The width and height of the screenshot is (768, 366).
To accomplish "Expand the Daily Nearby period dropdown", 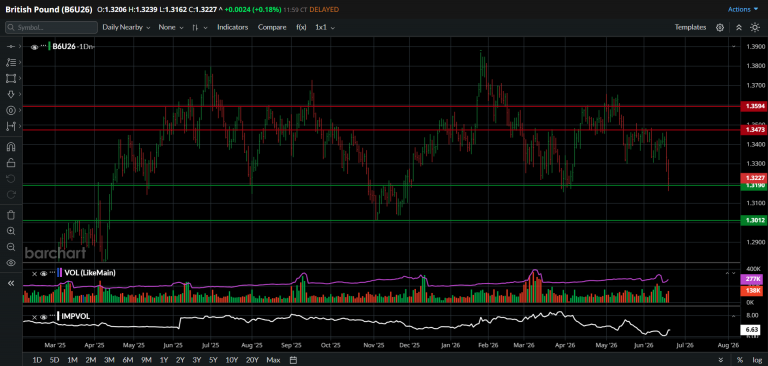I will [x=126, y=27].
